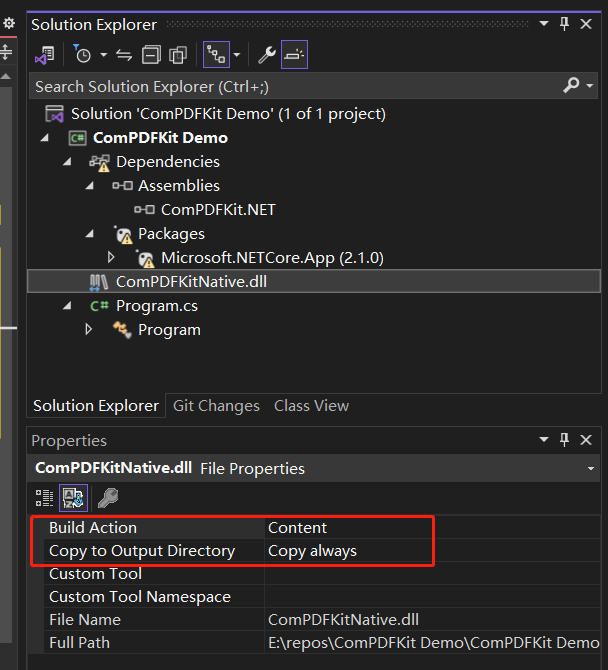The width and height of the screenshot is (608, 670).
Task: Toggle Preview Selected Items button
Action: pos(294,54)
